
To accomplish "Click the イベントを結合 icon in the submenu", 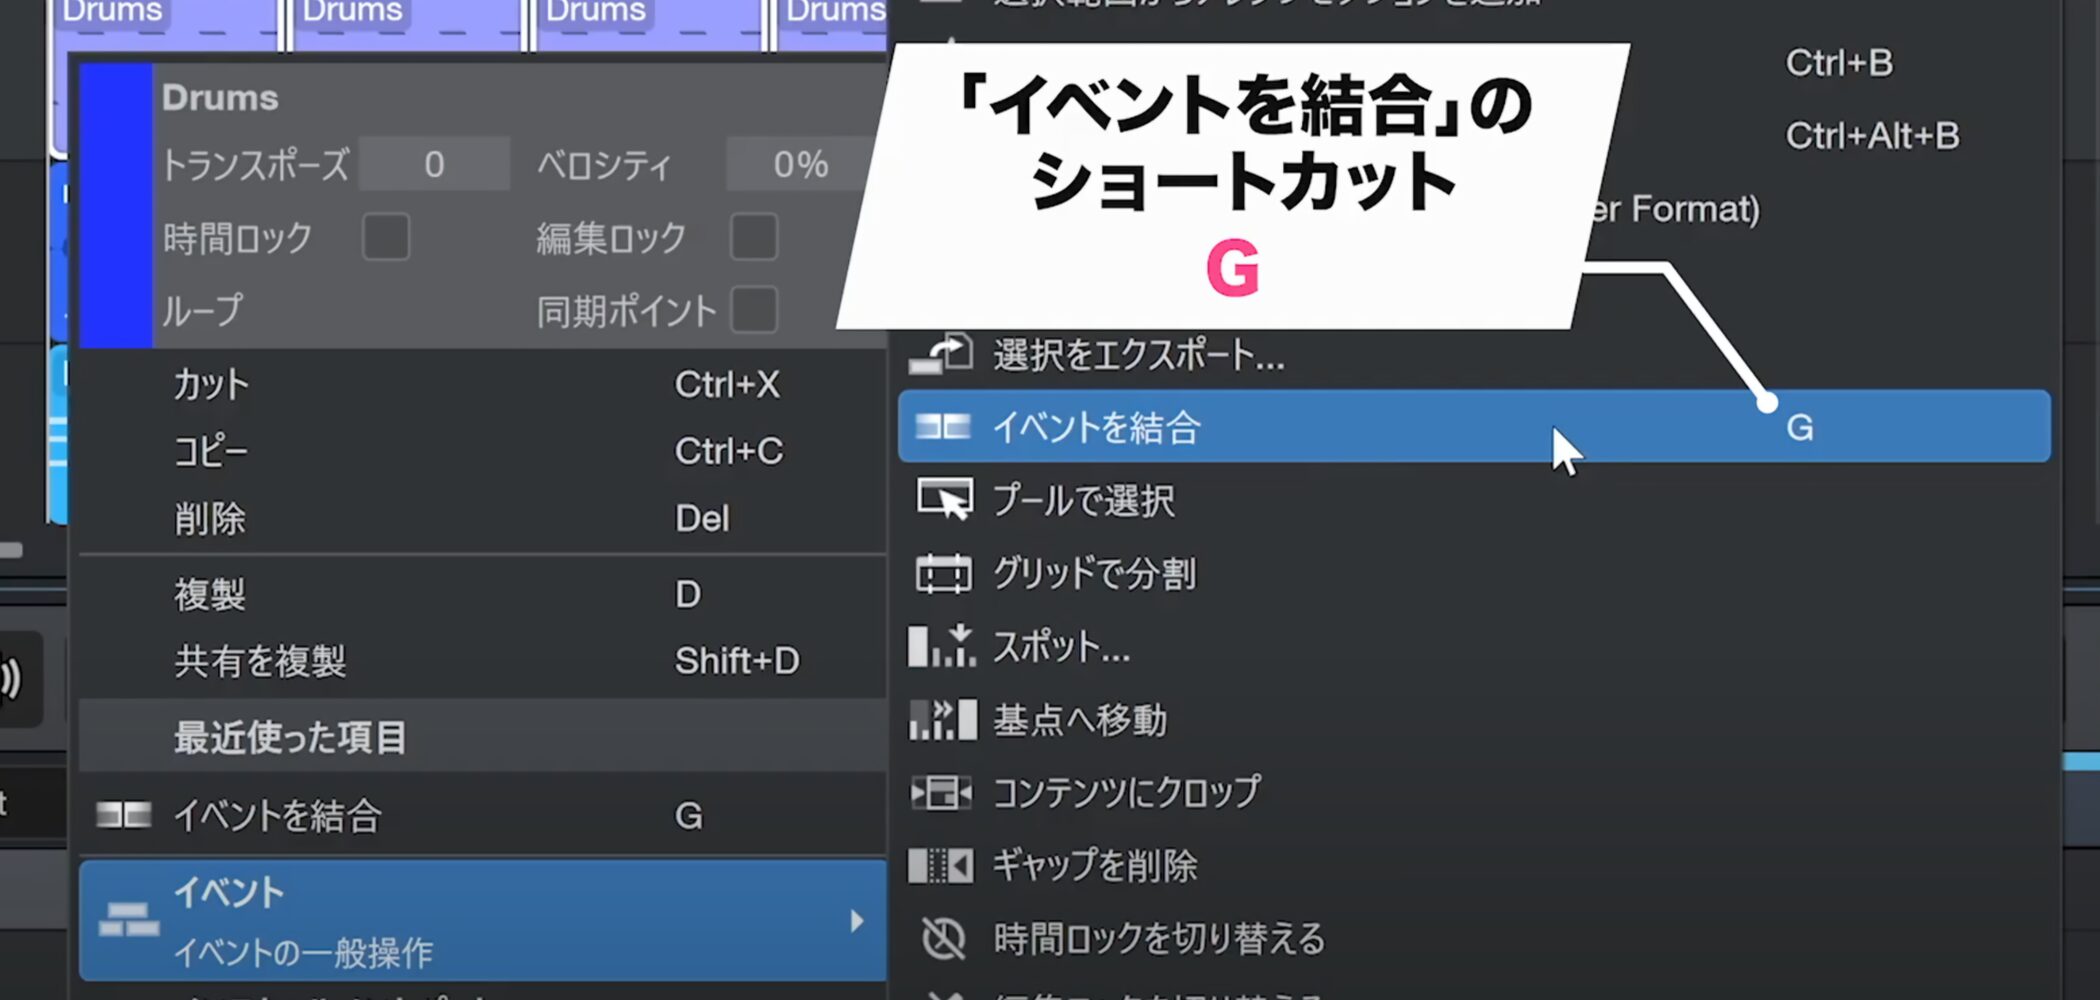I will (942, 427).
